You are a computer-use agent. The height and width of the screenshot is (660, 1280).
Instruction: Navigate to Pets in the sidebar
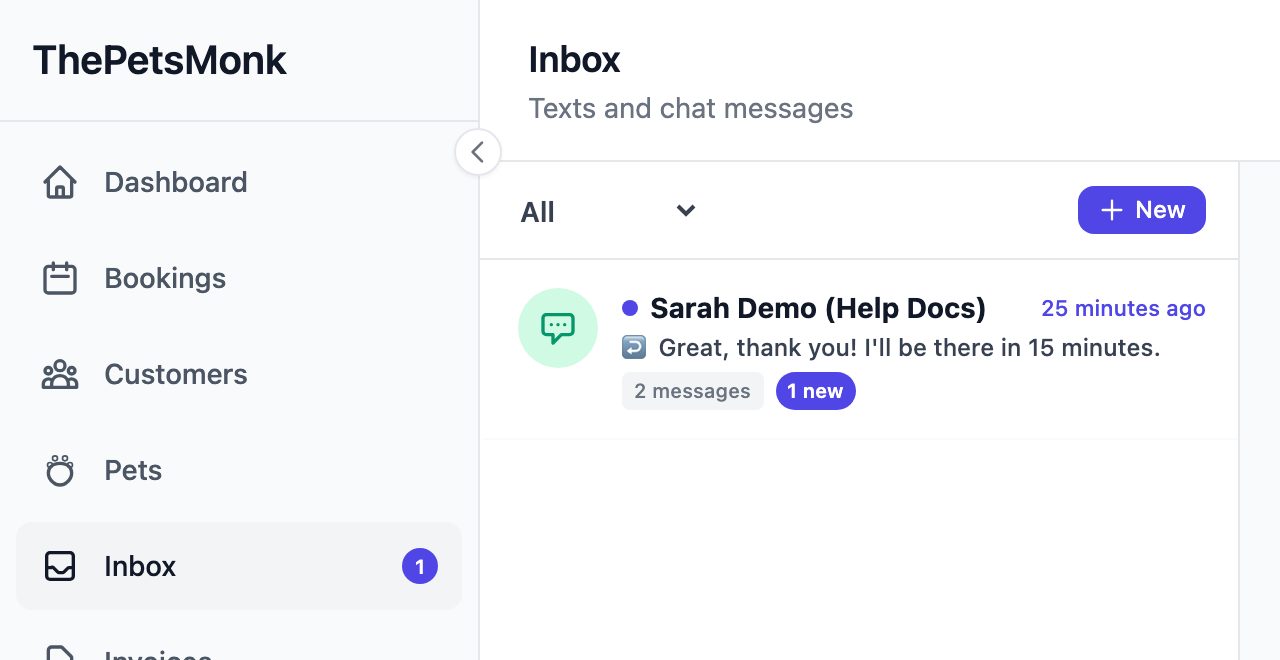click(239, 470)
